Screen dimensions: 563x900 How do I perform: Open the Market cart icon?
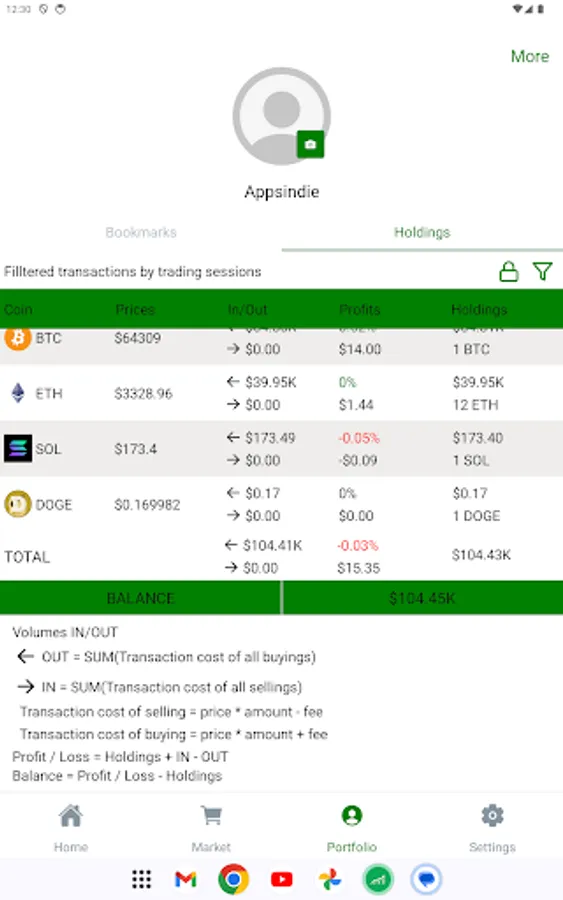[x=211, y=816]
